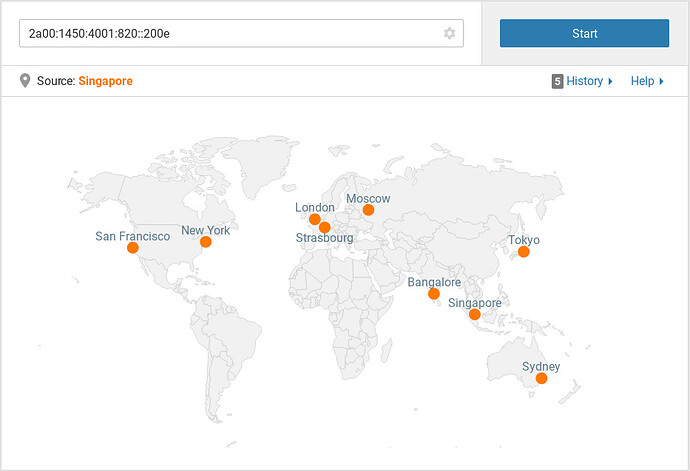Click the blue Start button

[x=584, y=33]
